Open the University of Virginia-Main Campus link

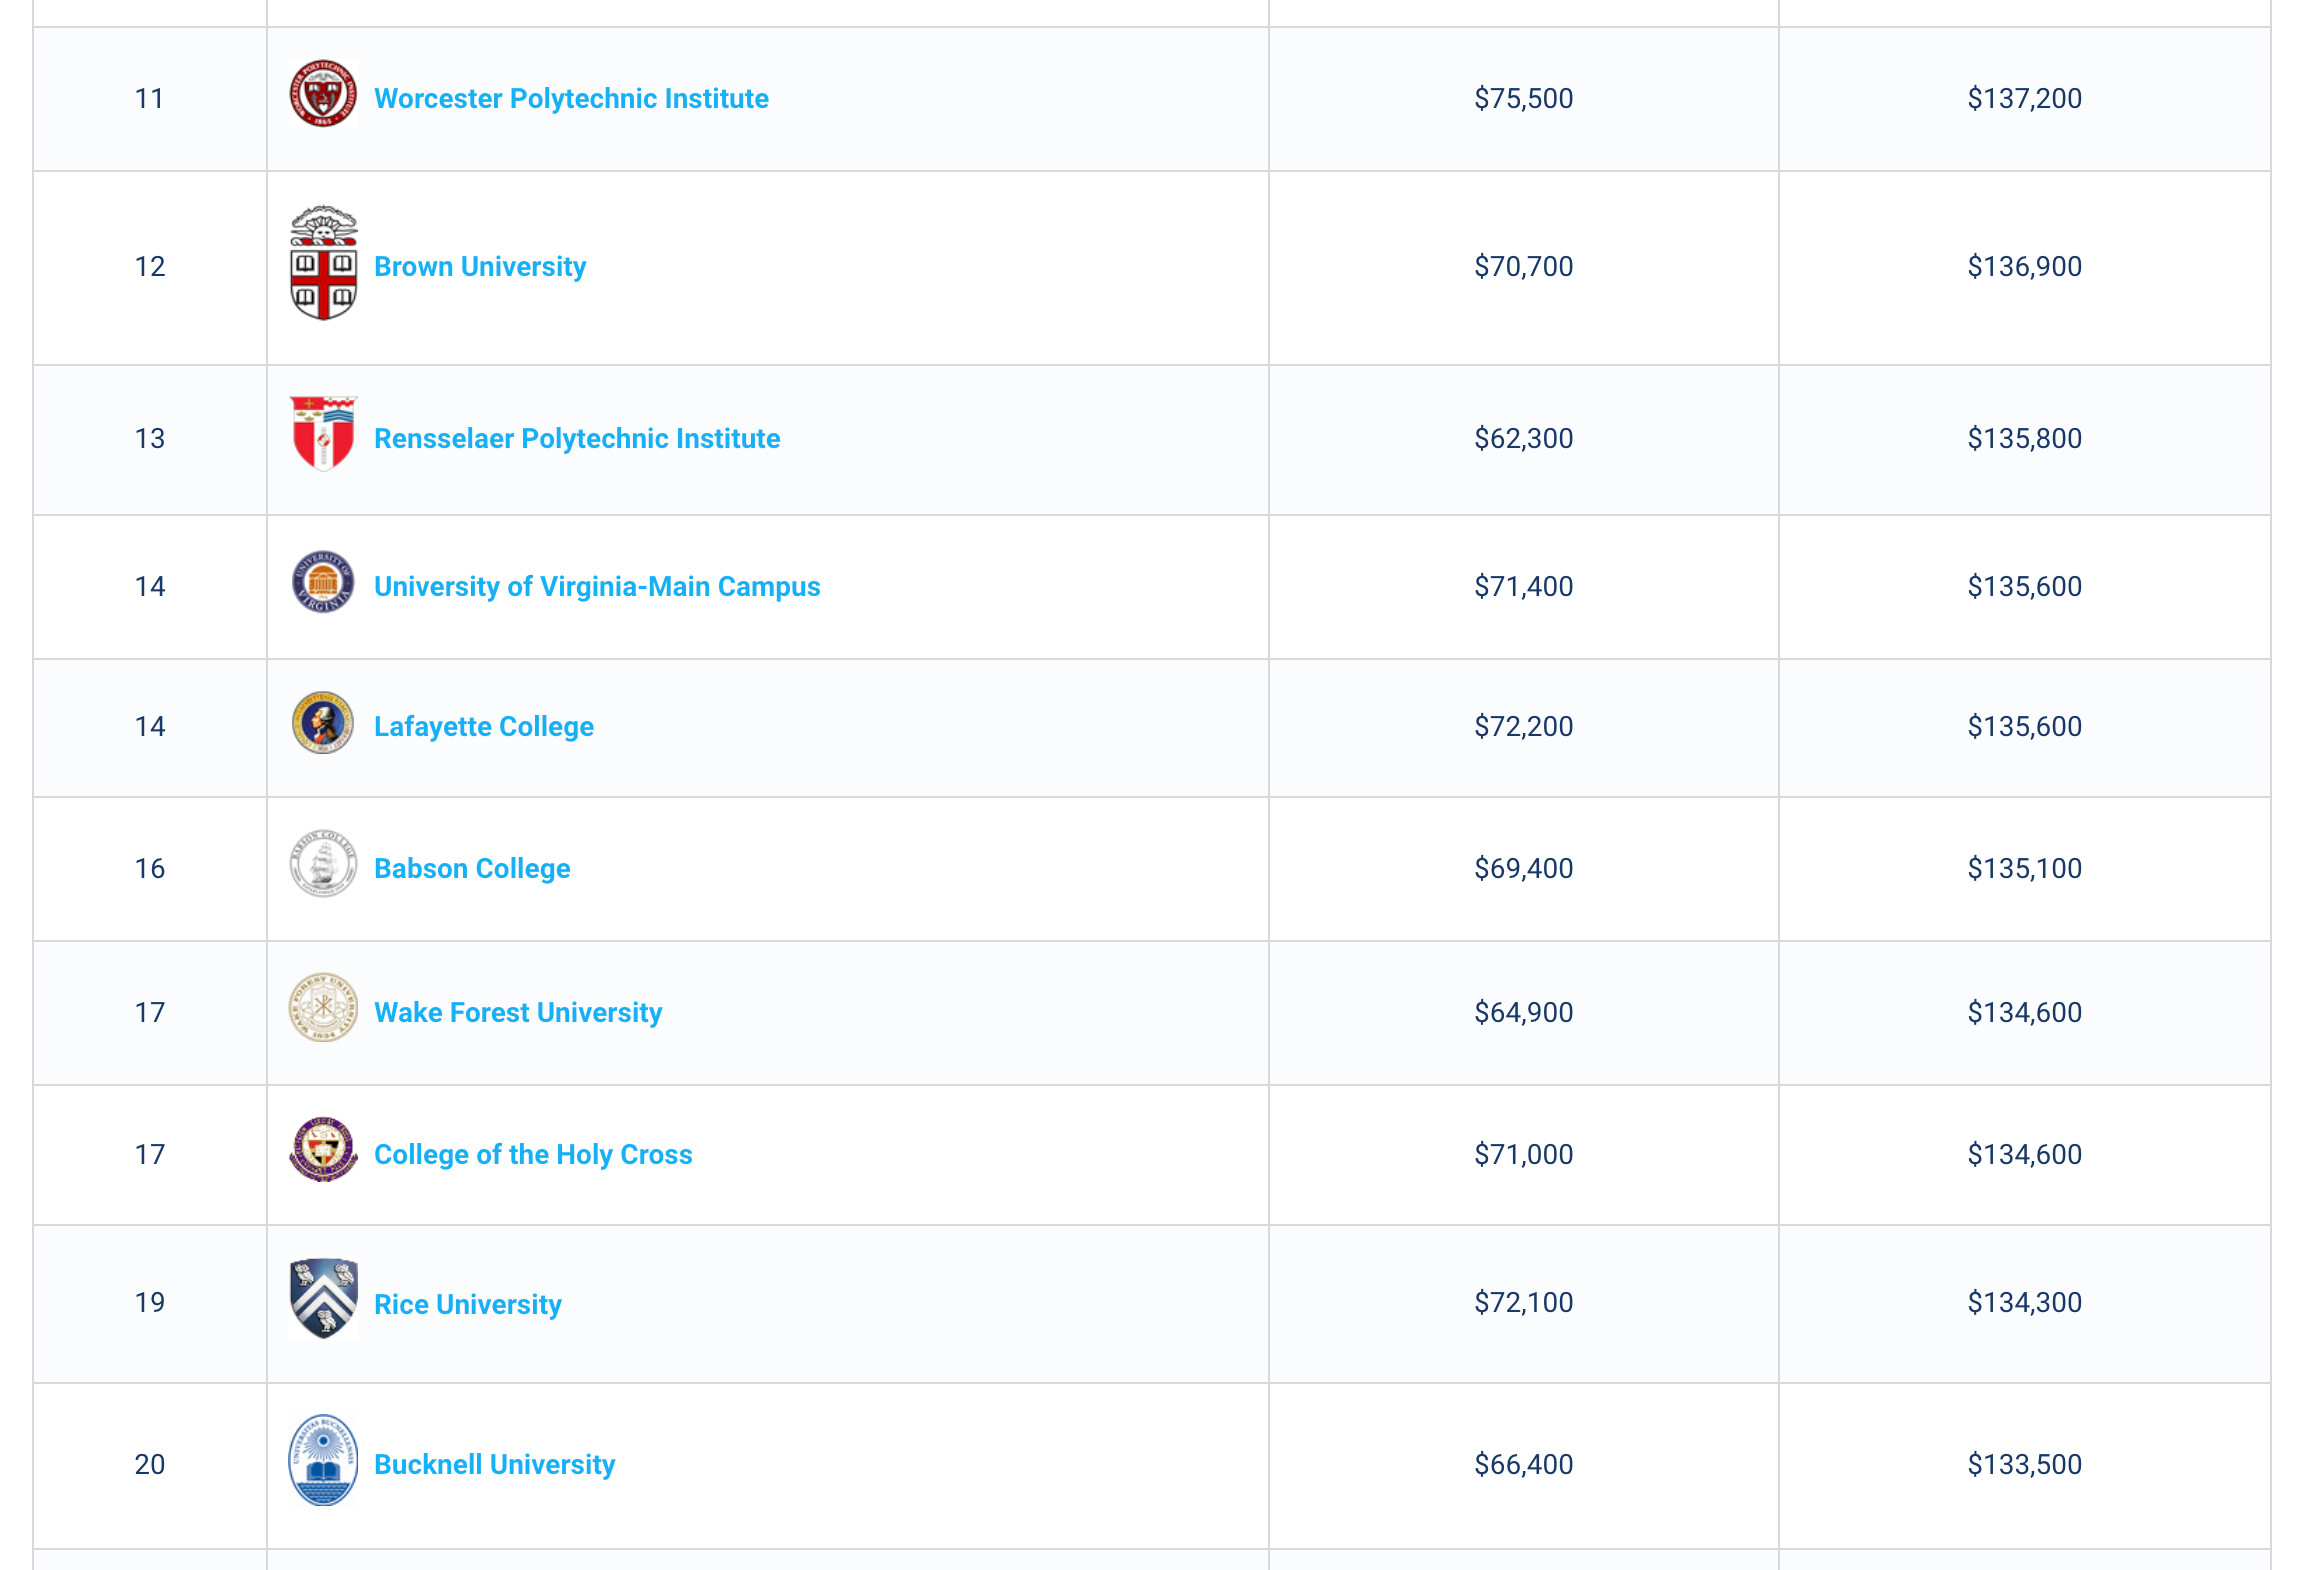click(597, 586)
